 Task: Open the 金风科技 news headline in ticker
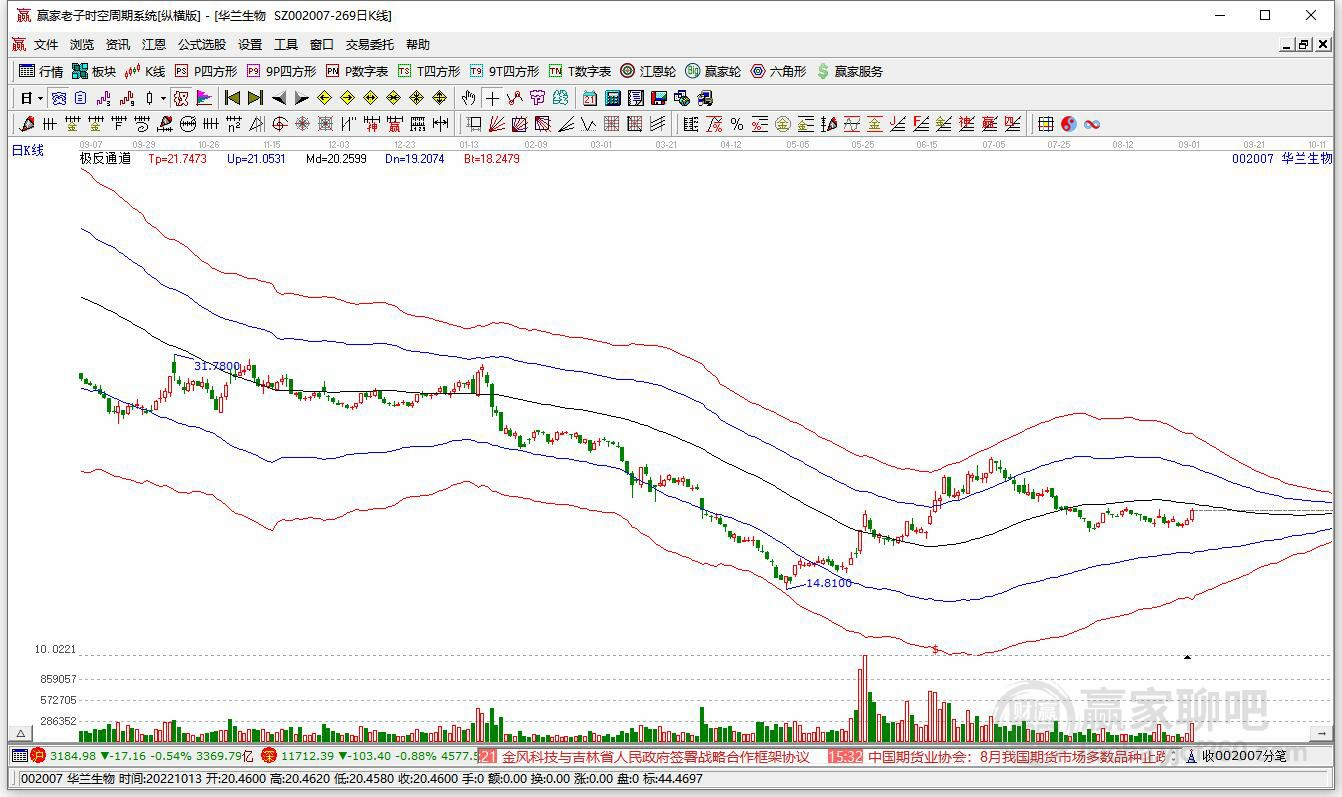tap(655, 757)
